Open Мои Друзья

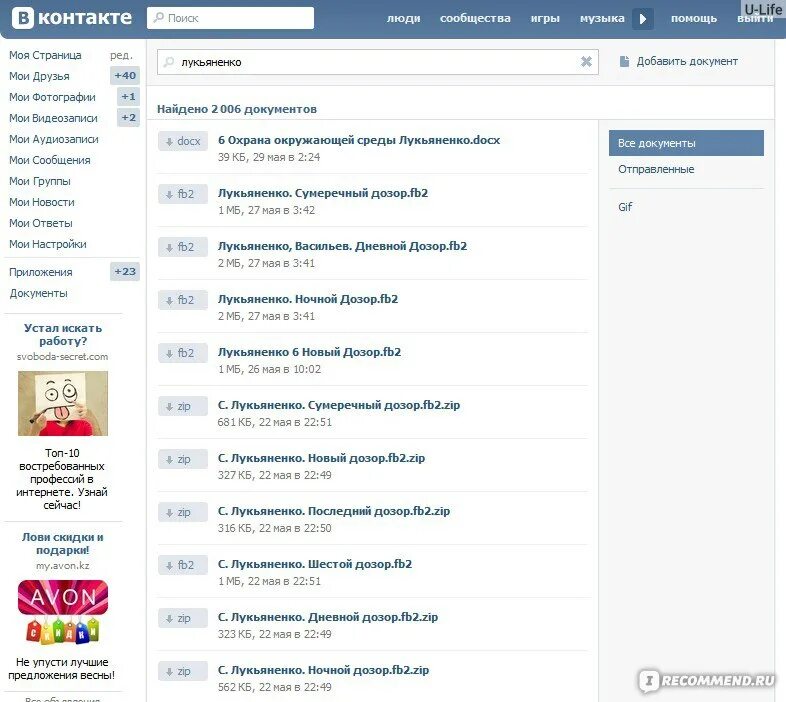[x=39, y=76]
